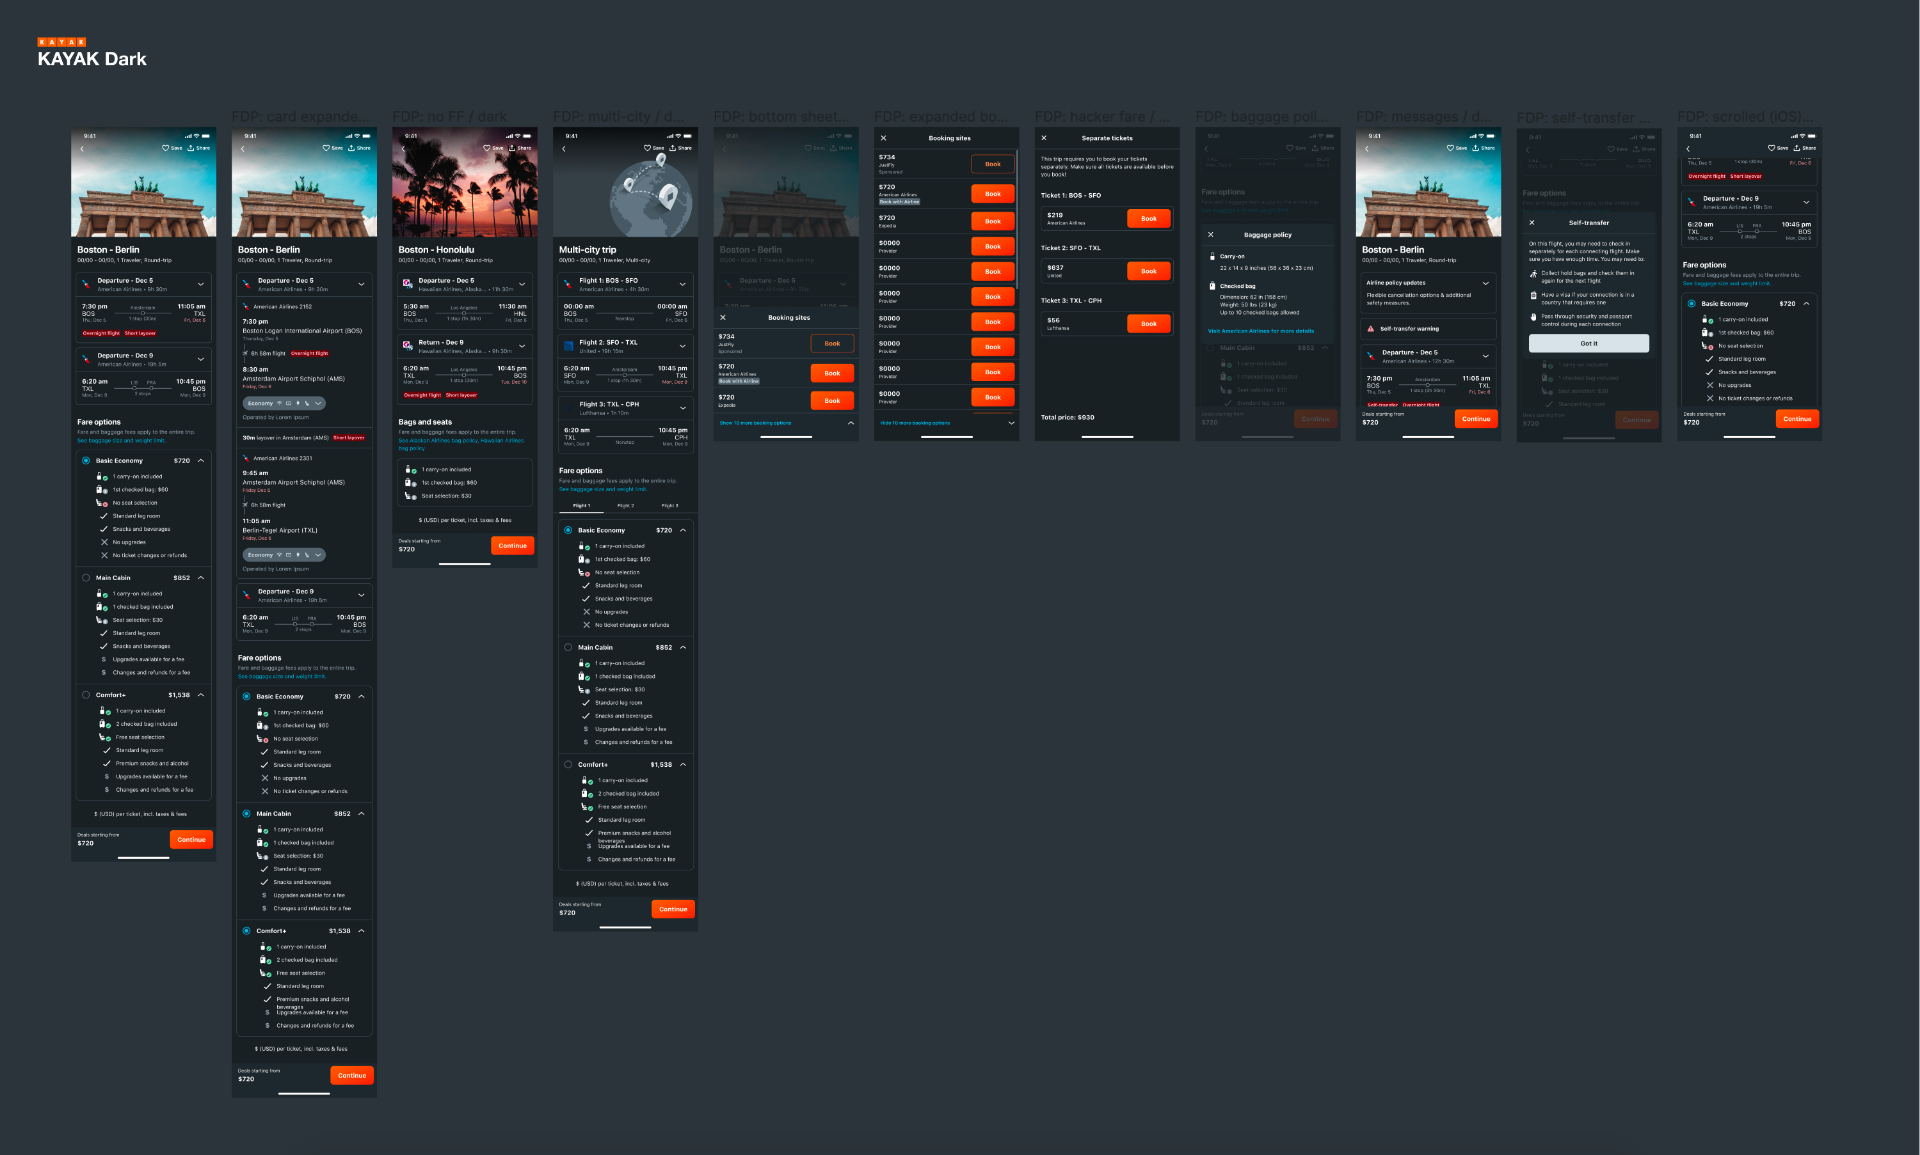The width and height of the screenshot is (1920, 1155).
Task: Click Checked bag icon in Baggage policy
Action: [1212, 286]
